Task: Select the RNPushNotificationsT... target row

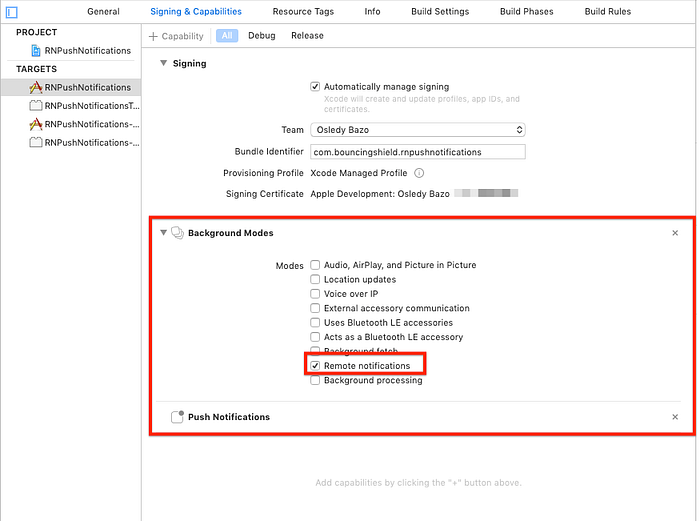Action: pyautogui.click(x=71, y=106)
